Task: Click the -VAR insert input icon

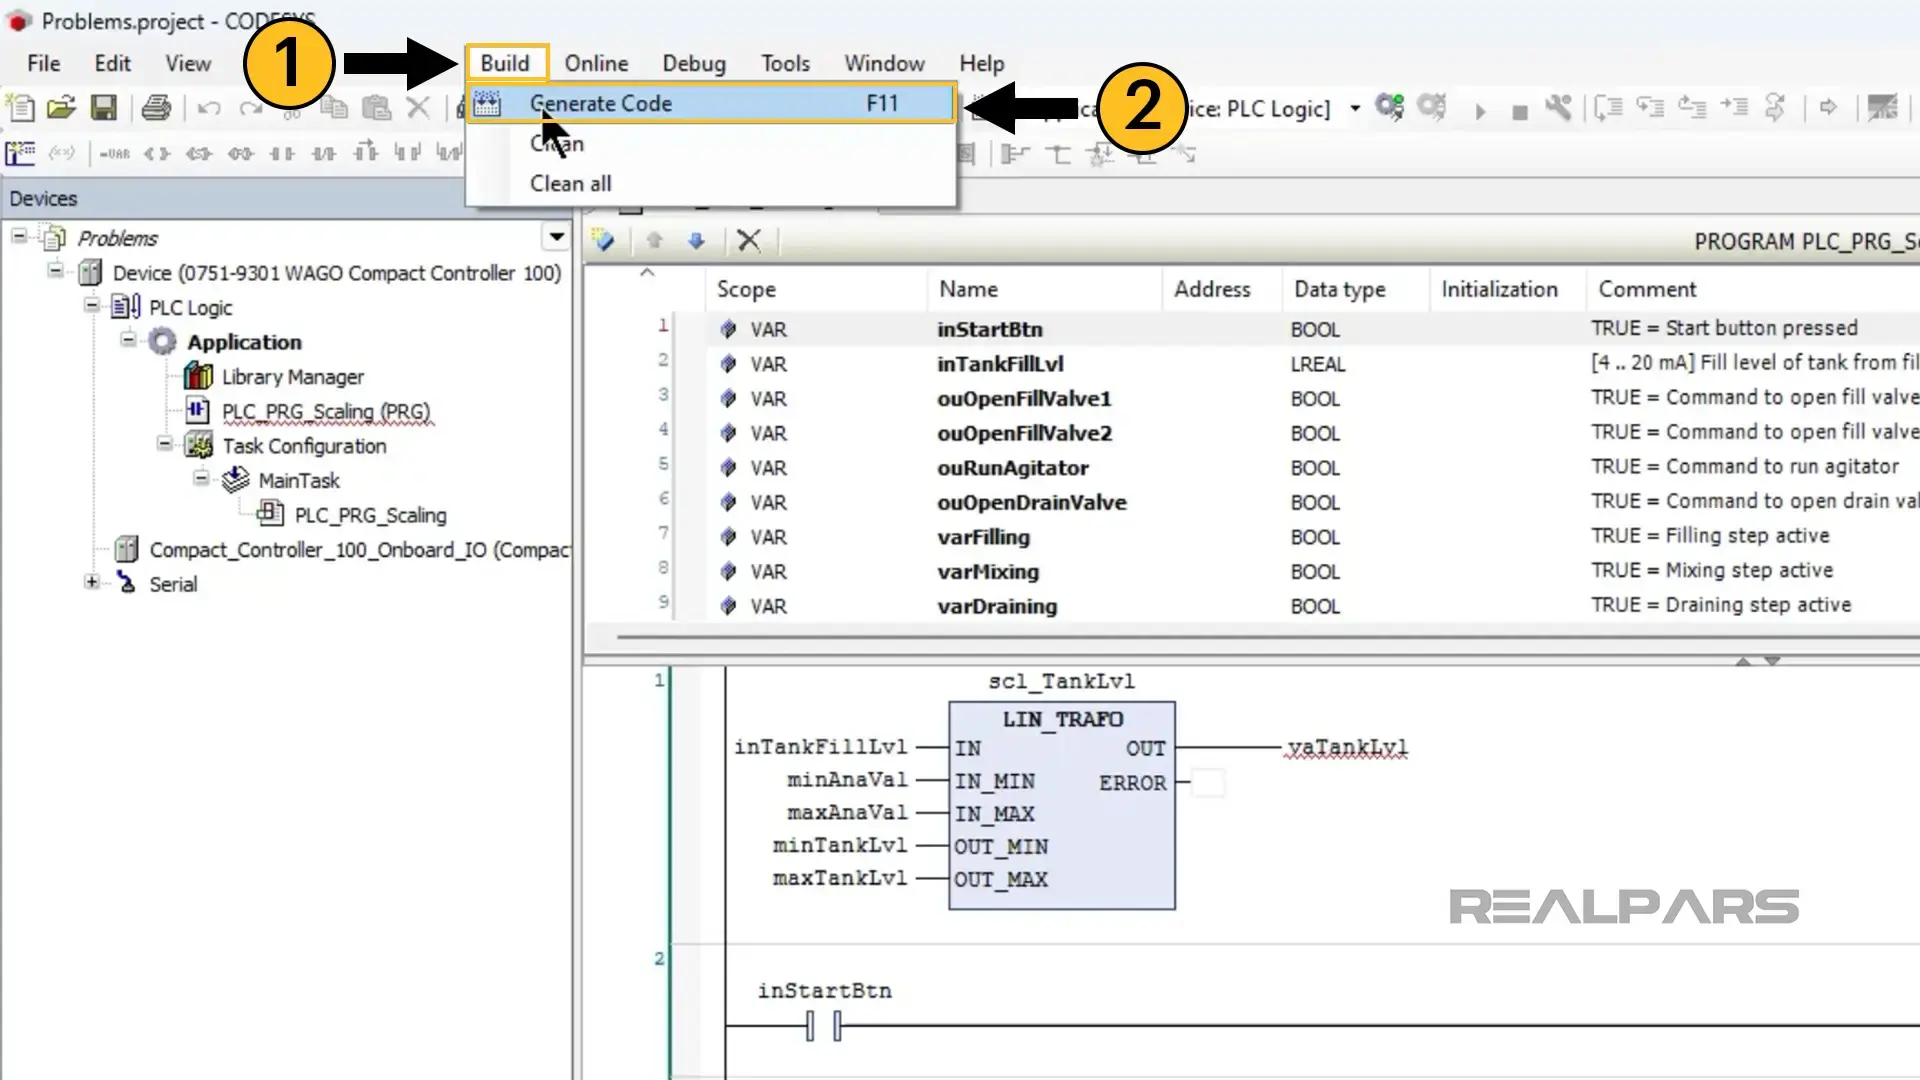Action: [x=114, y=154]
